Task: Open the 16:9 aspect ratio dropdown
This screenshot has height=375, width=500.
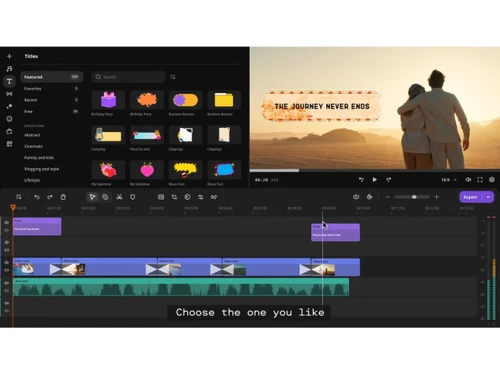Action: 449,180
